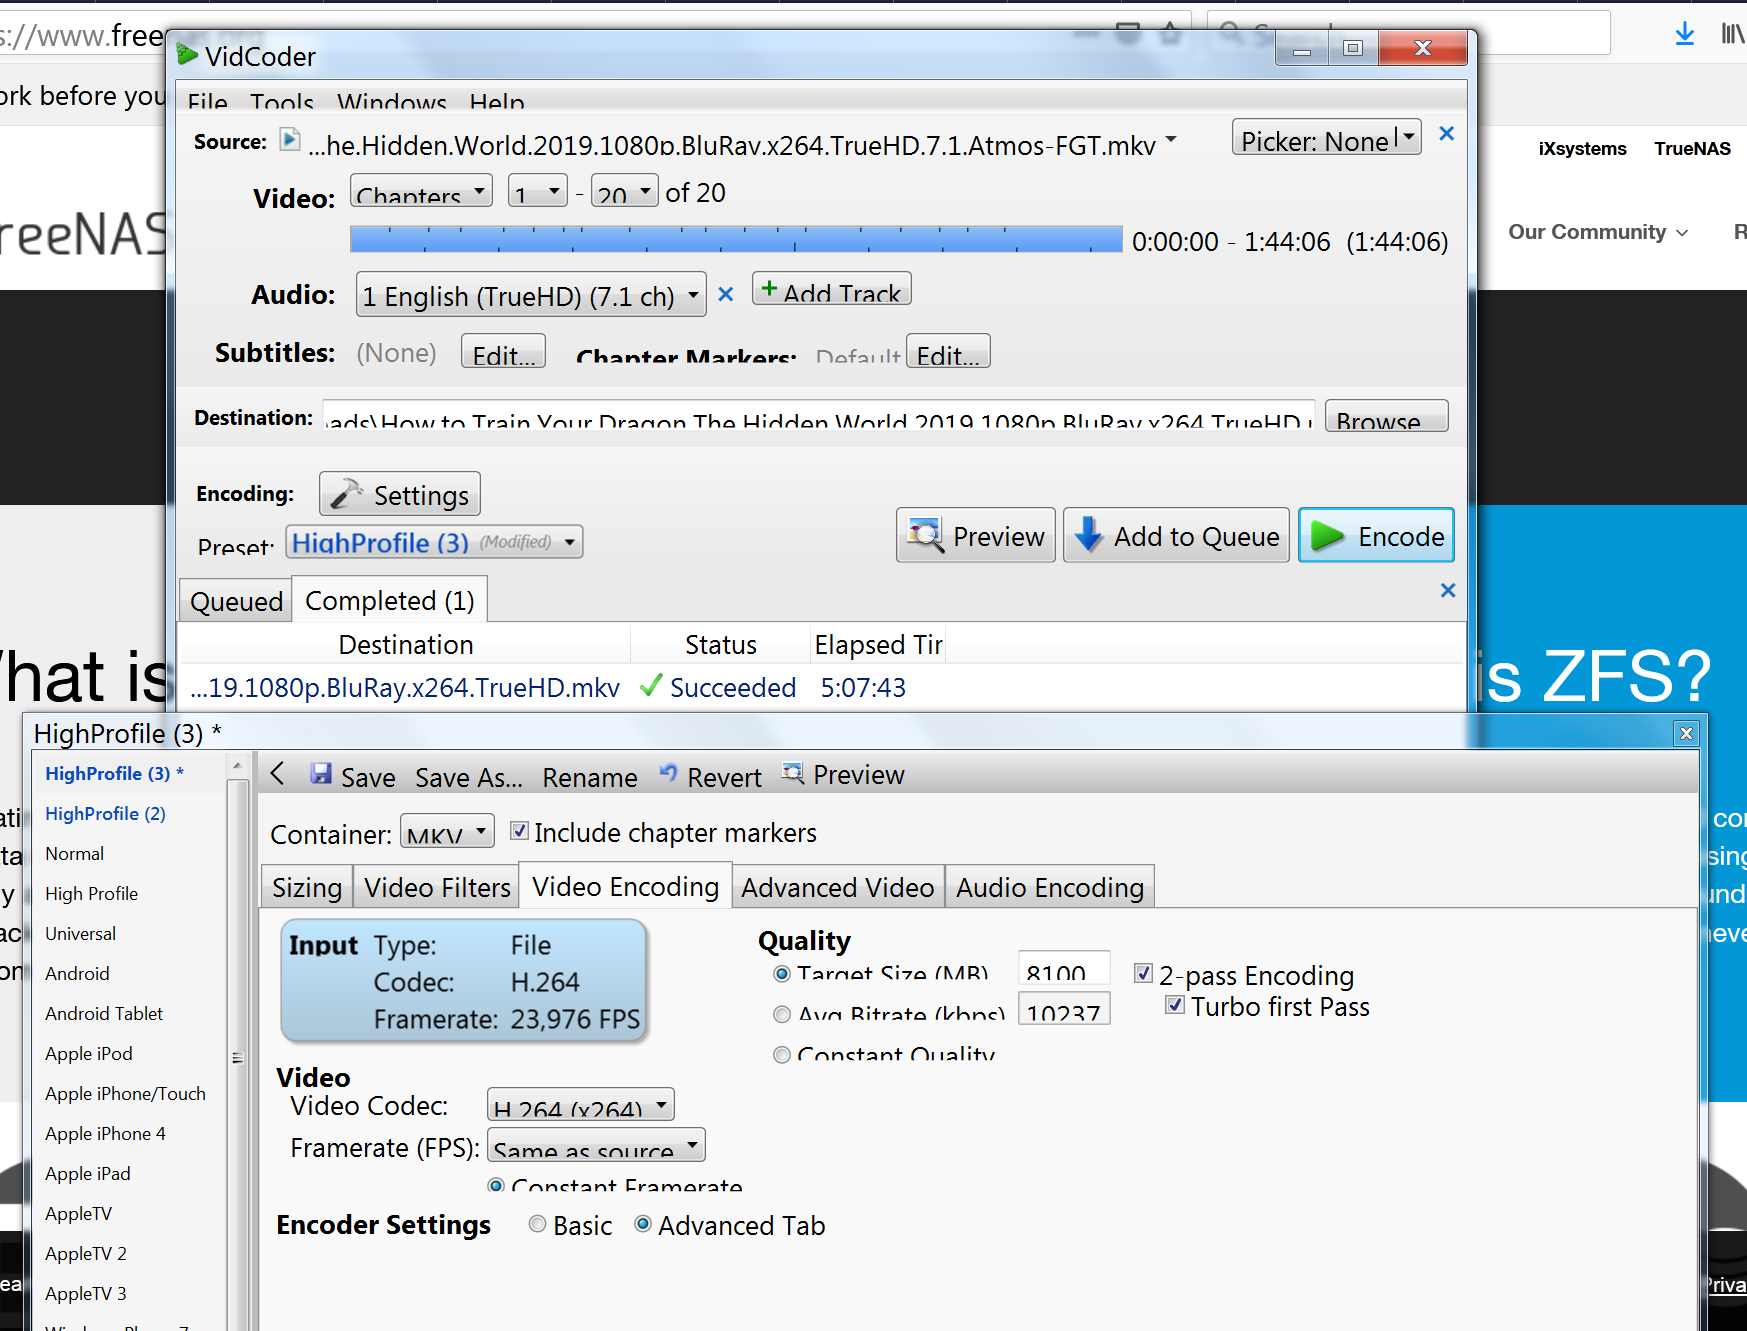Click the green Succeeded checkmark icon
The image size is (1747, 1331).
650,686
